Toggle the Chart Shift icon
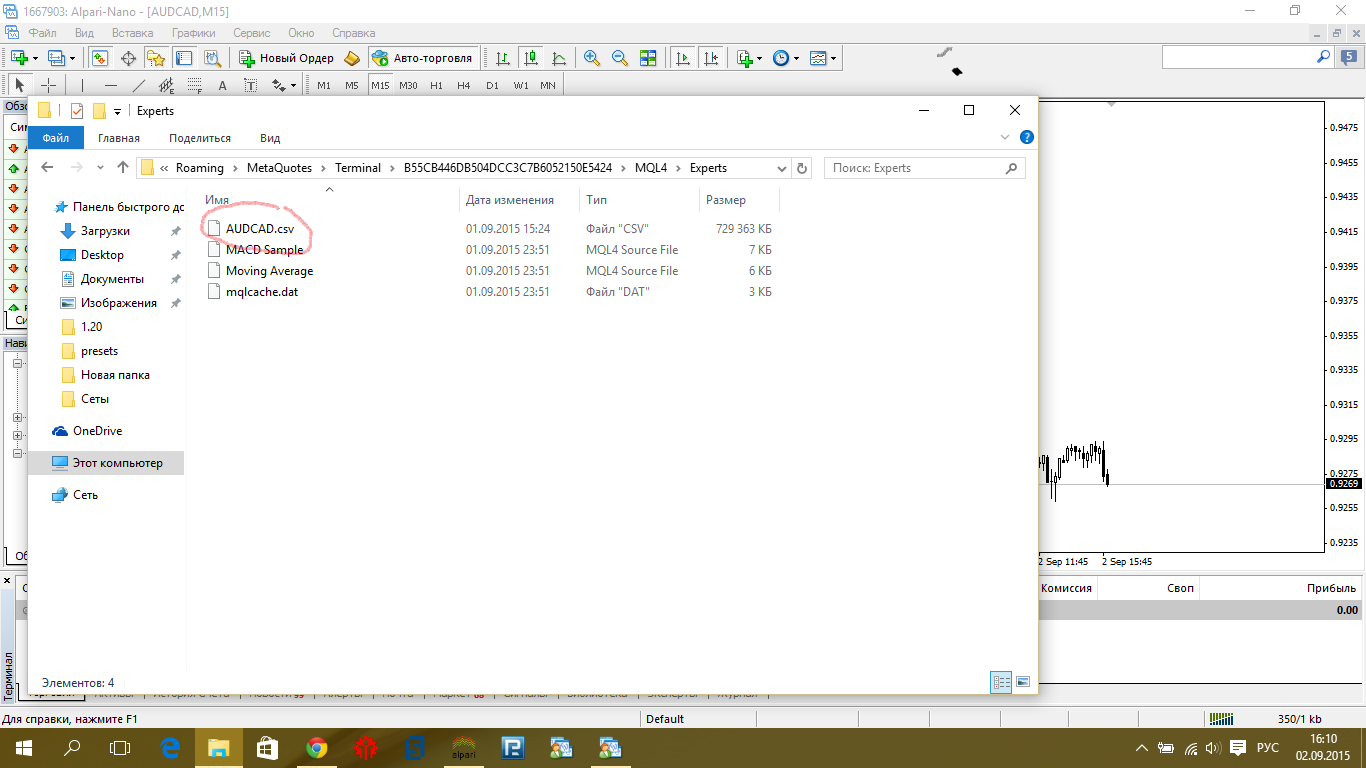Viewport: 1366px width, 768px height. [x=711, y=58]
